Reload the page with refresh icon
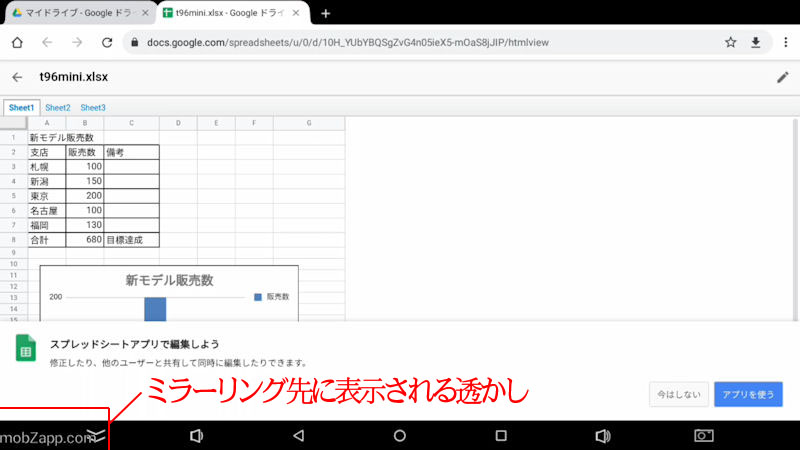Image resolution: width=800 pixels, height=450 pixels. [107, 43]
